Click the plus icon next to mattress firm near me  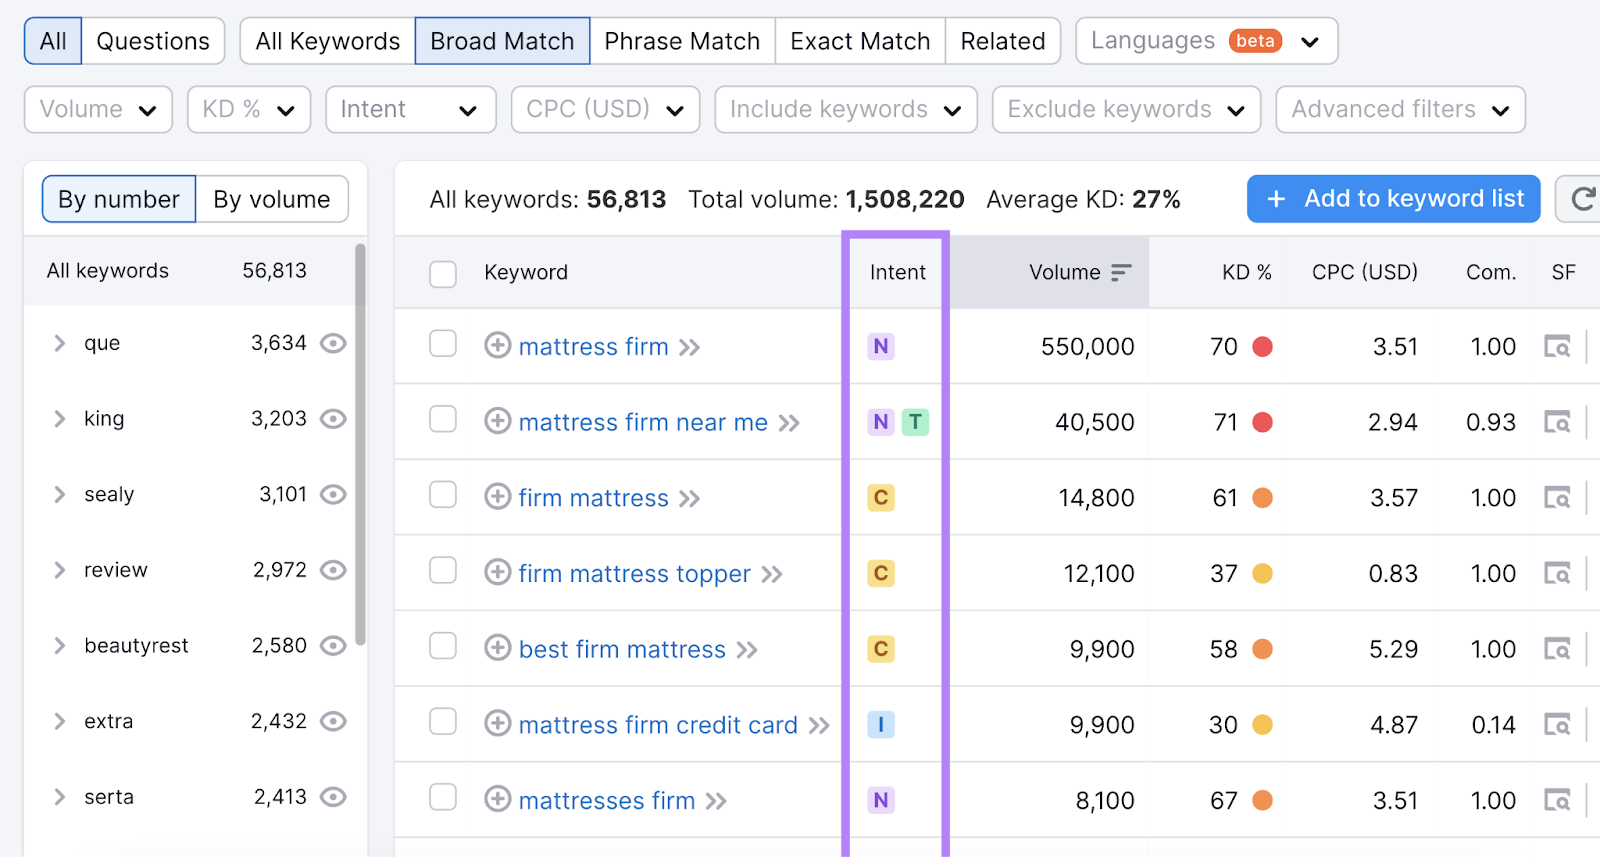point(498,421)
